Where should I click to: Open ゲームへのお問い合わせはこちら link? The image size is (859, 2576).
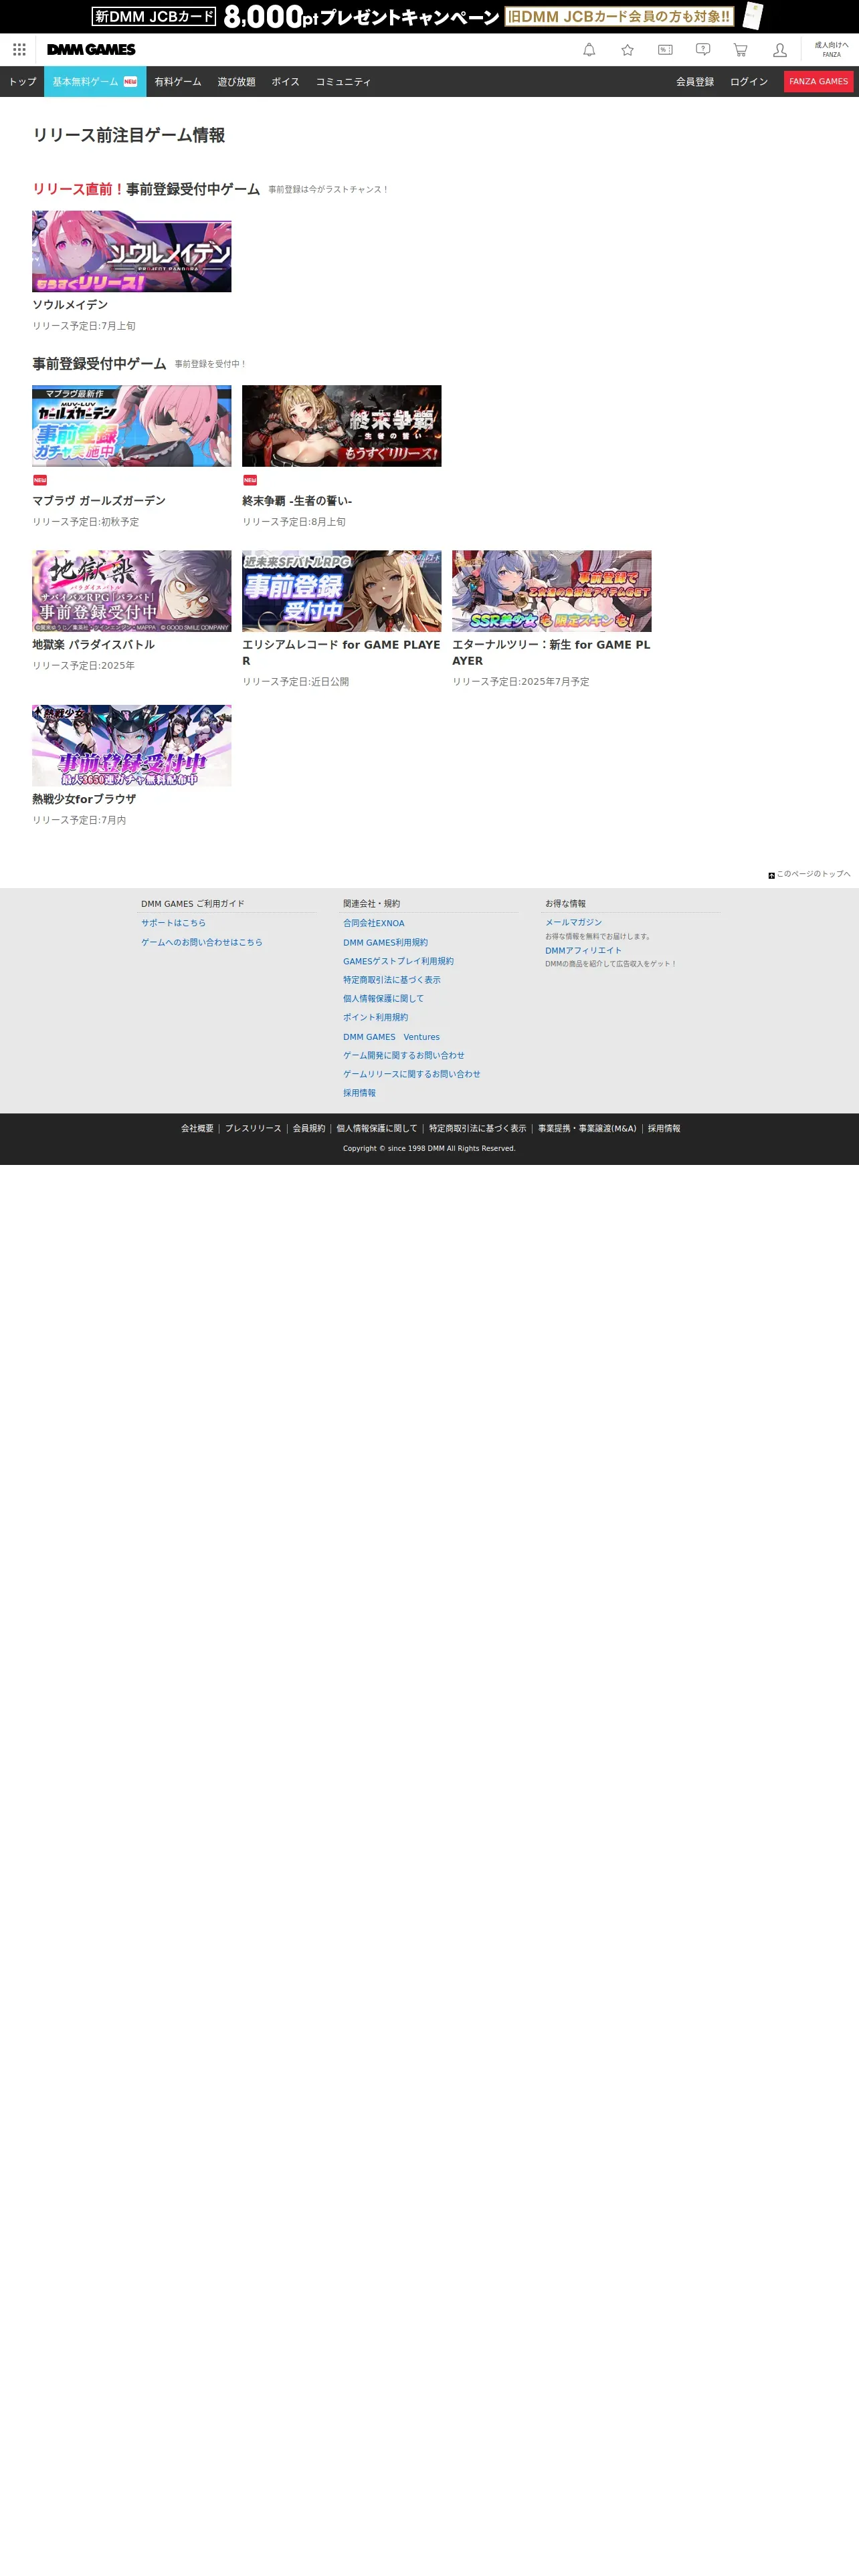click(202, 942)
